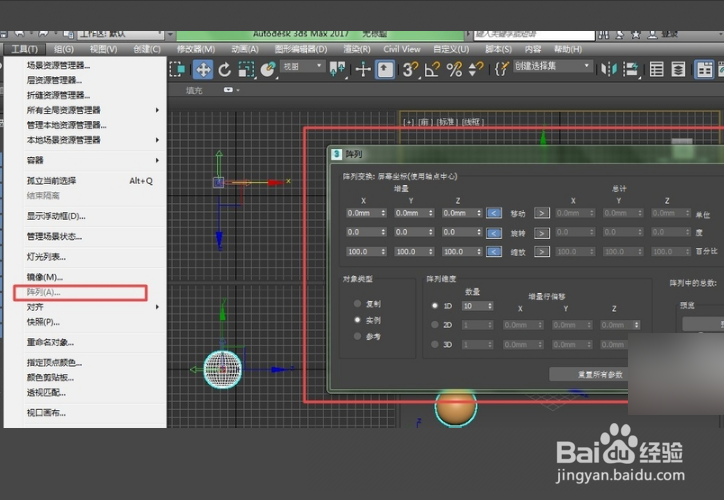Toggle the Percent Snap icon
Viewport: 724px width, 500px height.
[x=454, y=70]
